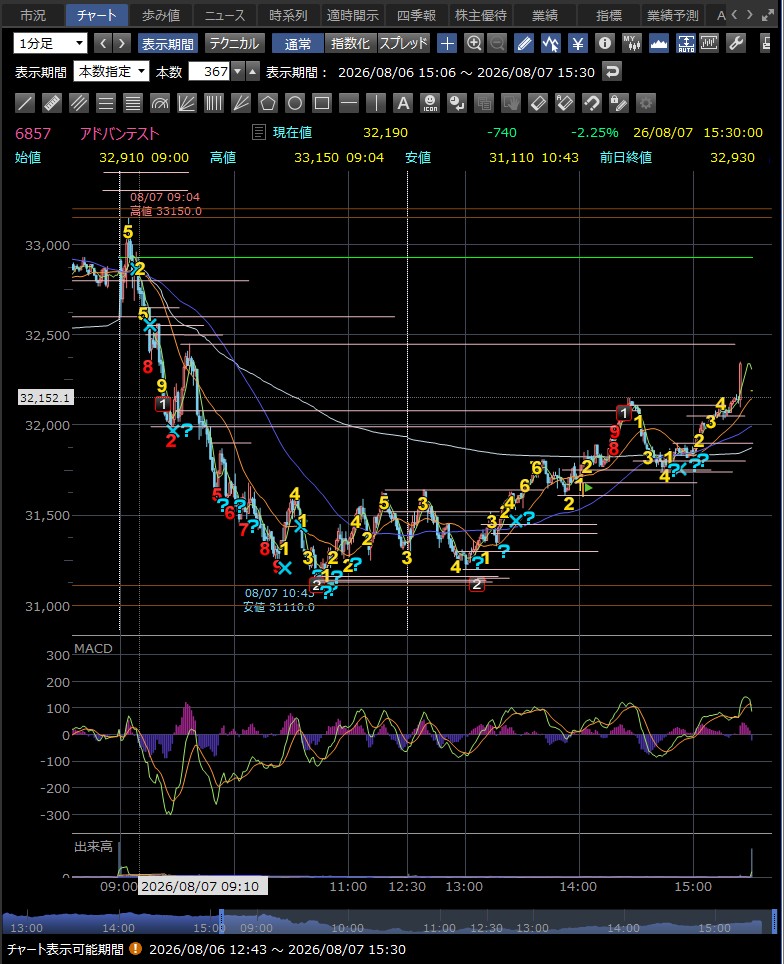Select the ruler measurement tool

[x=52, y=103]
